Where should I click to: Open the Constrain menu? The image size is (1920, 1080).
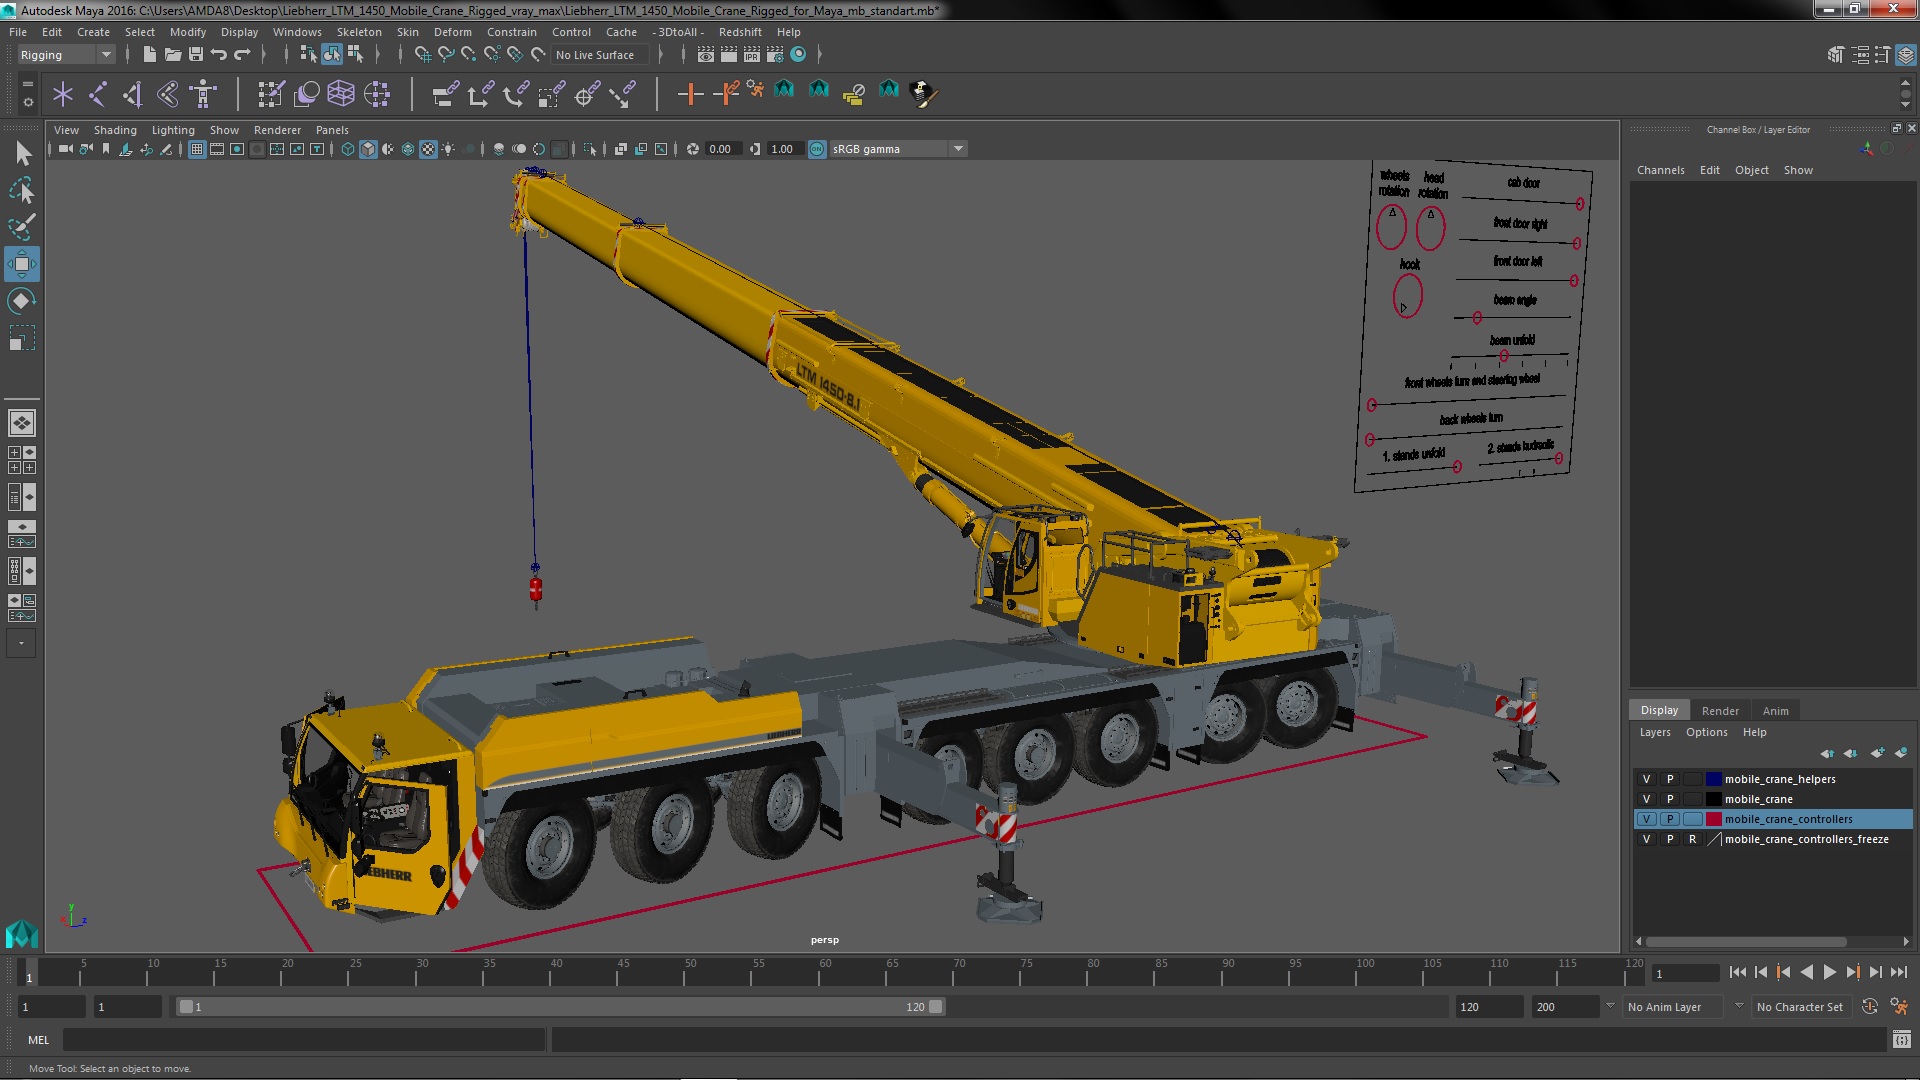pyautogui.click(x=512, y=32)
